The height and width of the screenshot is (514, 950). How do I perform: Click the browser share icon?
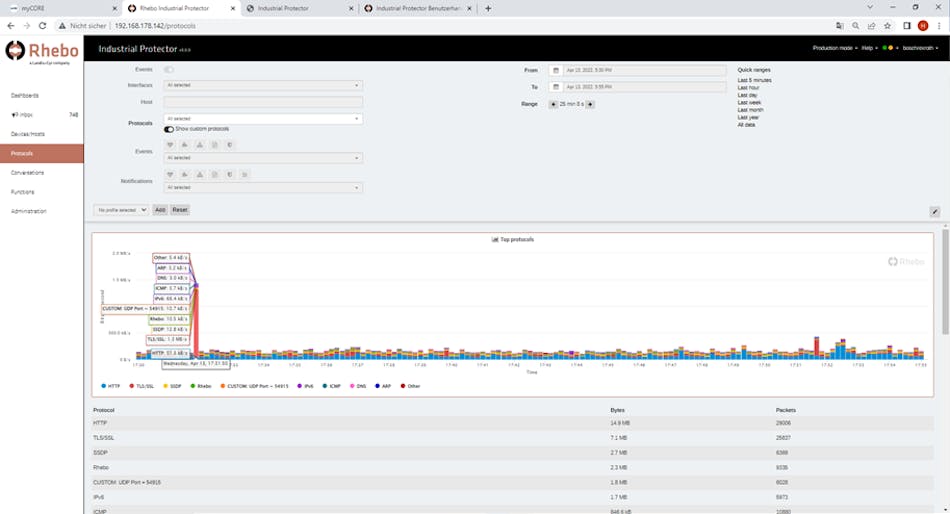[x=871, y=25]
